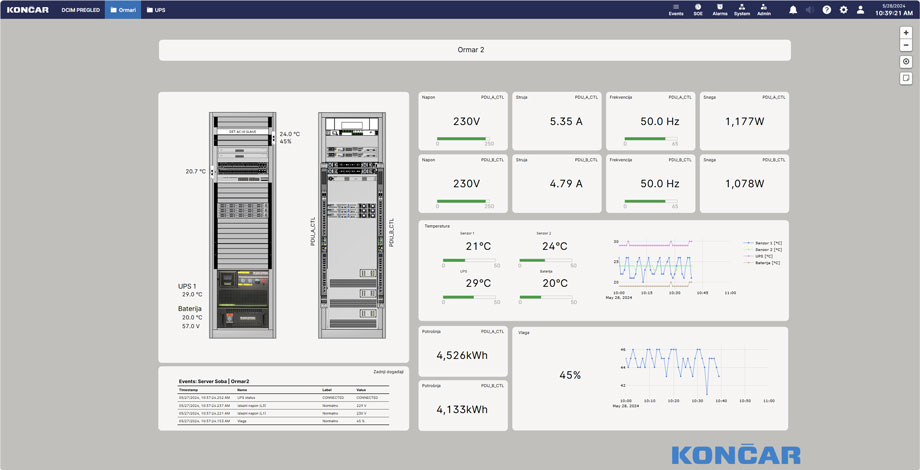Click the PDU_B_CTL vertical label
The width and height of the screenshot is (920, 470).
[x=391, y=231]
